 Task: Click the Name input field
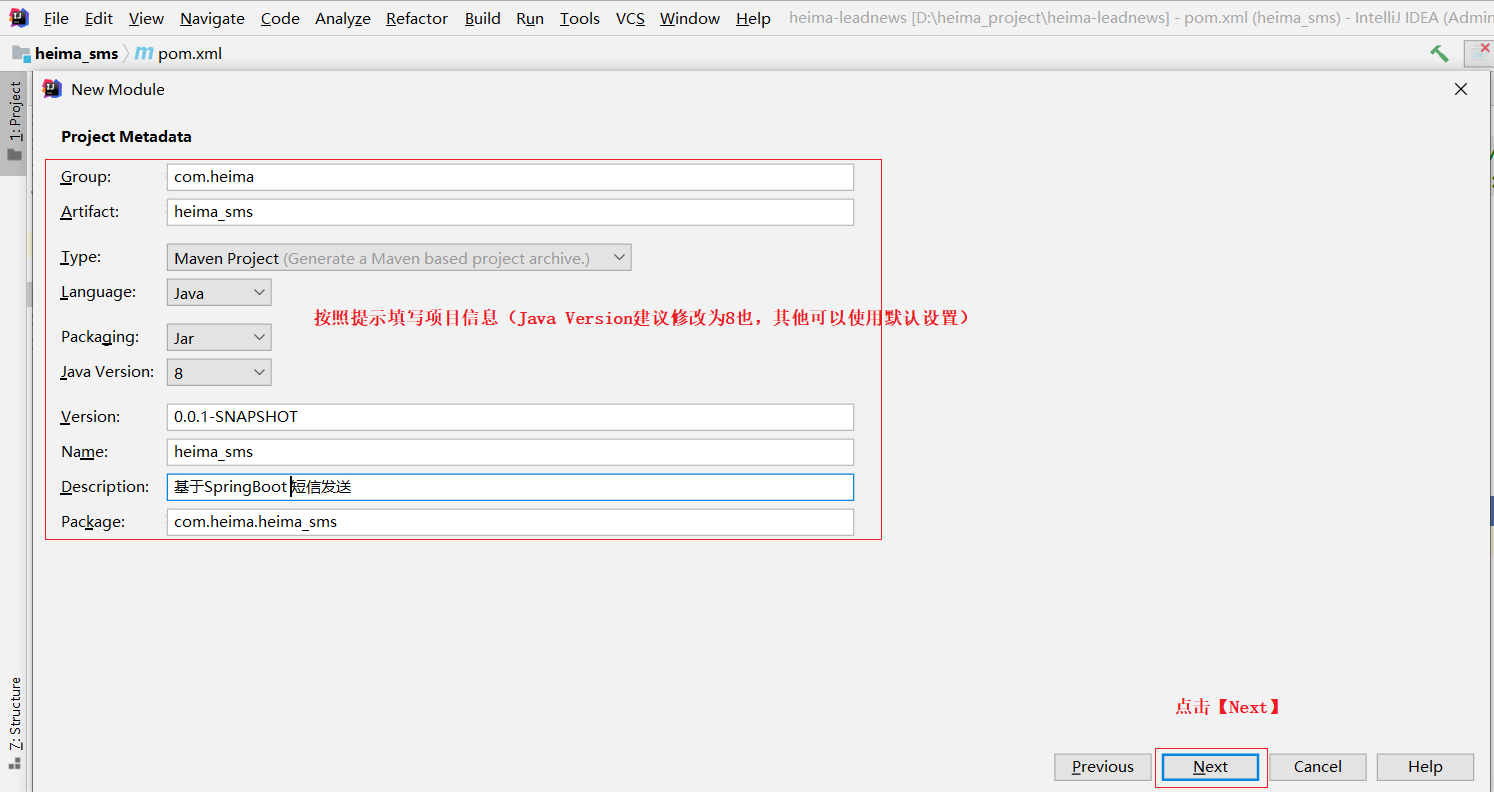(x=510, y=452)
